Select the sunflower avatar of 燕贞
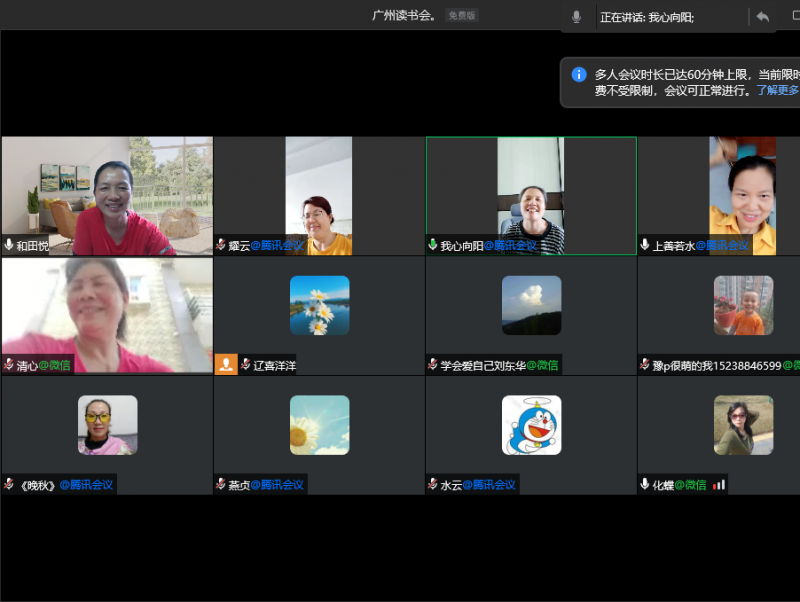The height and width of the screenshot is (602, 800). (x=319, y=425)
